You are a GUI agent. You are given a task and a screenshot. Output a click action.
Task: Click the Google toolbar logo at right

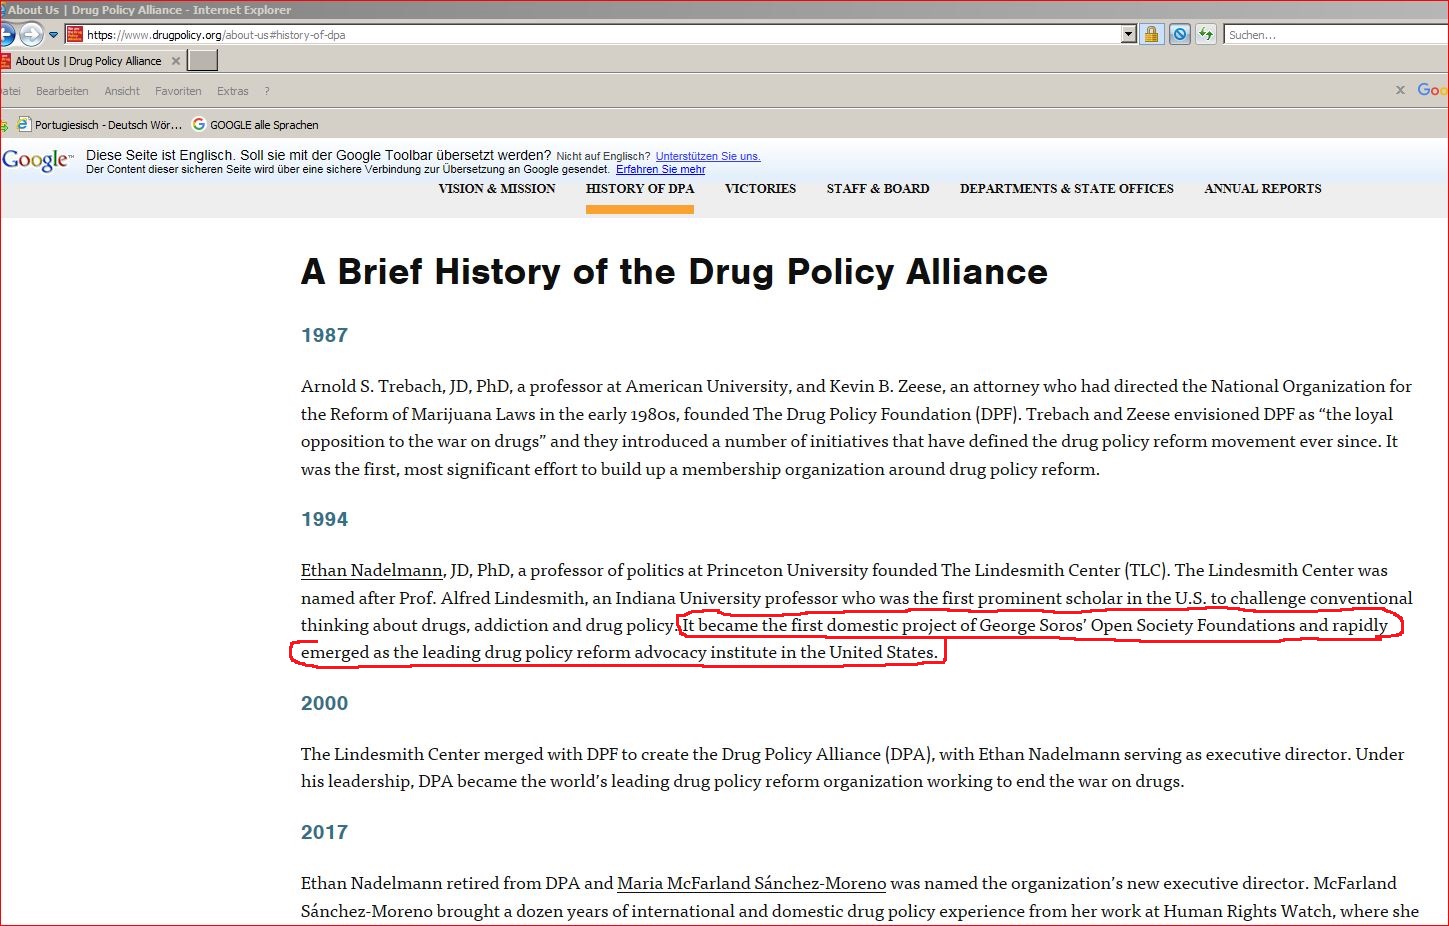click(1433, 90)
